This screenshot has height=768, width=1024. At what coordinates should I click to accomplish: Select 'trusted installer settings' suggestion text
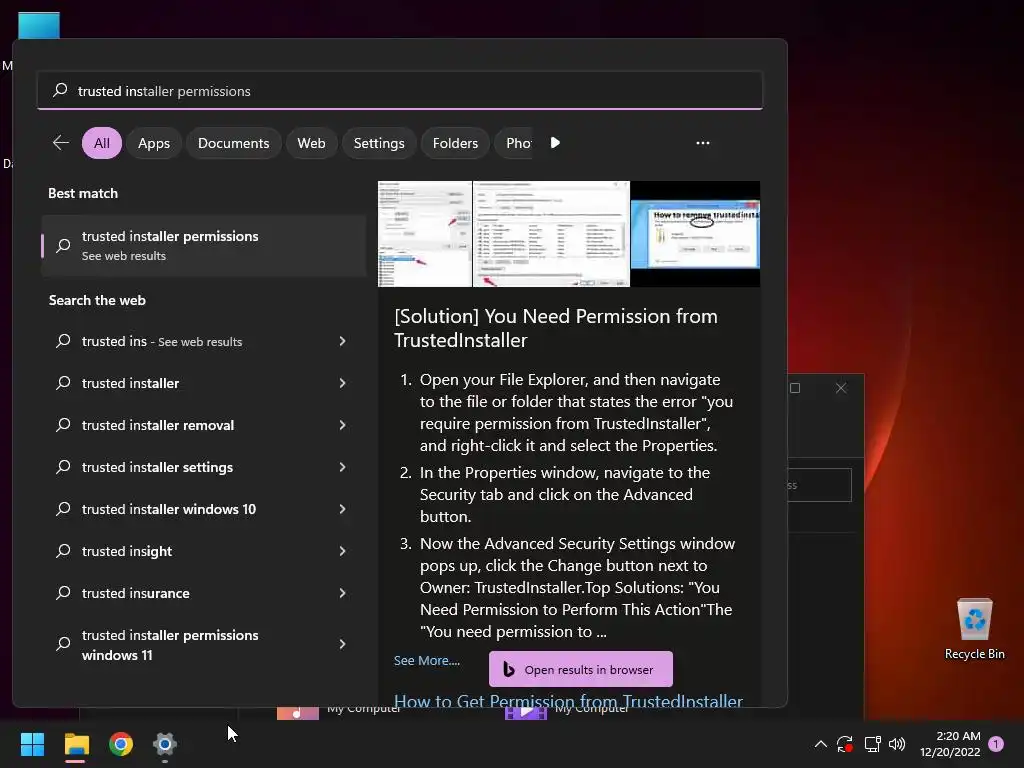pos(157,467)
